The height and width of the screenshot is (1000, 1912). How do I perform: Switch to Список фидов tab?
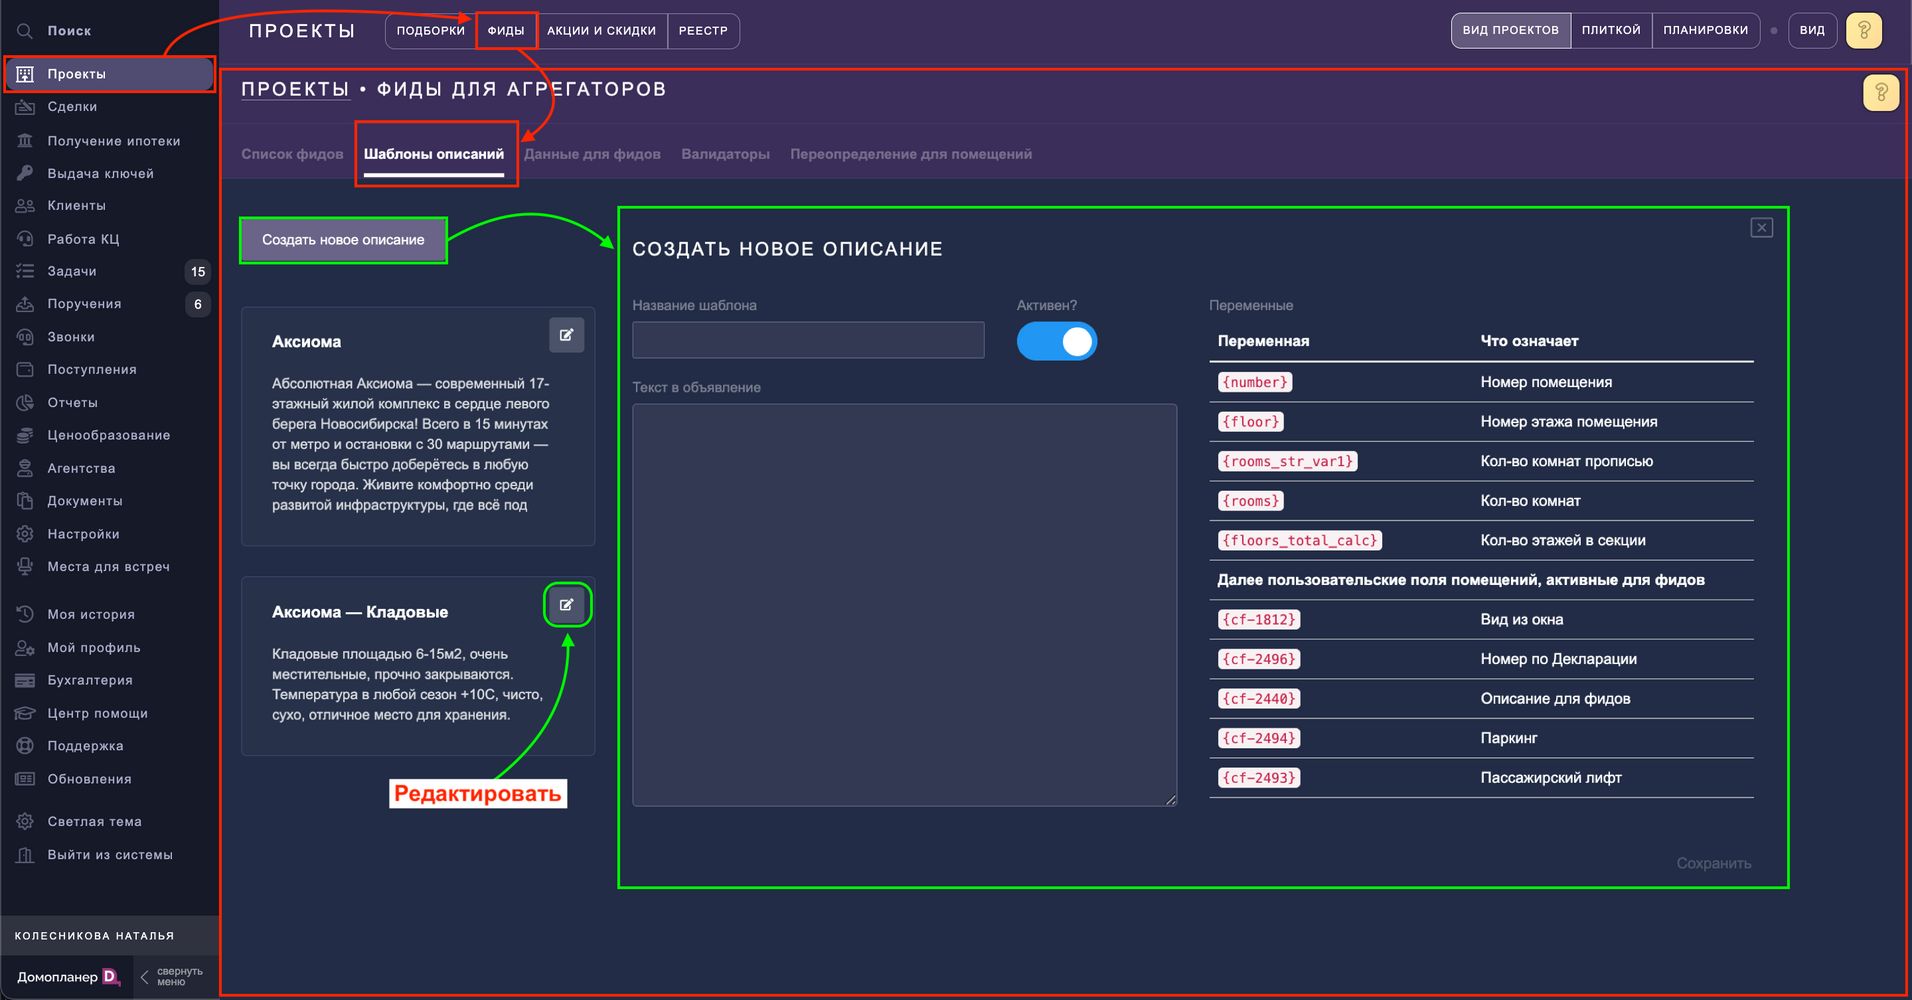pos(292,154)
